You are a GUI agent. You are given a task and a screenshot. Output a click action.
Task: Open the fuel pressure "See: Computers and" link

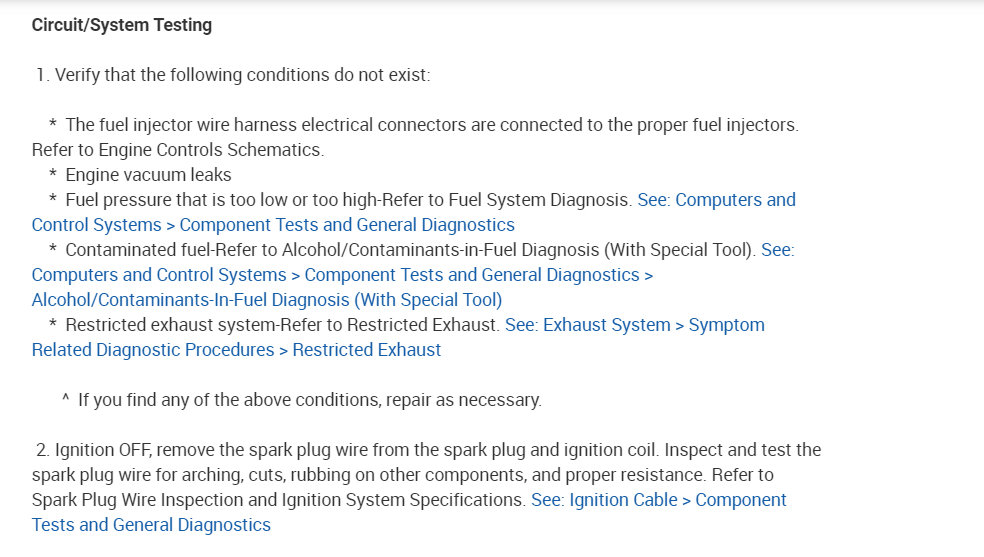click(716, 200)
